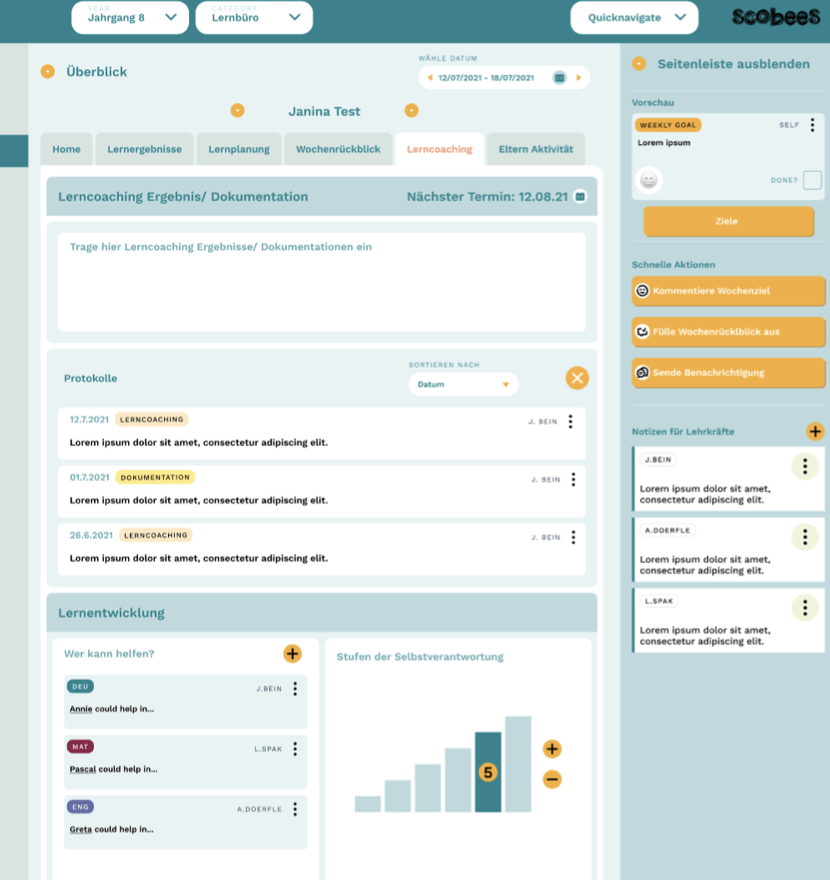Open three-dot menu on Weekly Goal card
The width and height of the screenshot is (830, 880).
click(812, 126)
